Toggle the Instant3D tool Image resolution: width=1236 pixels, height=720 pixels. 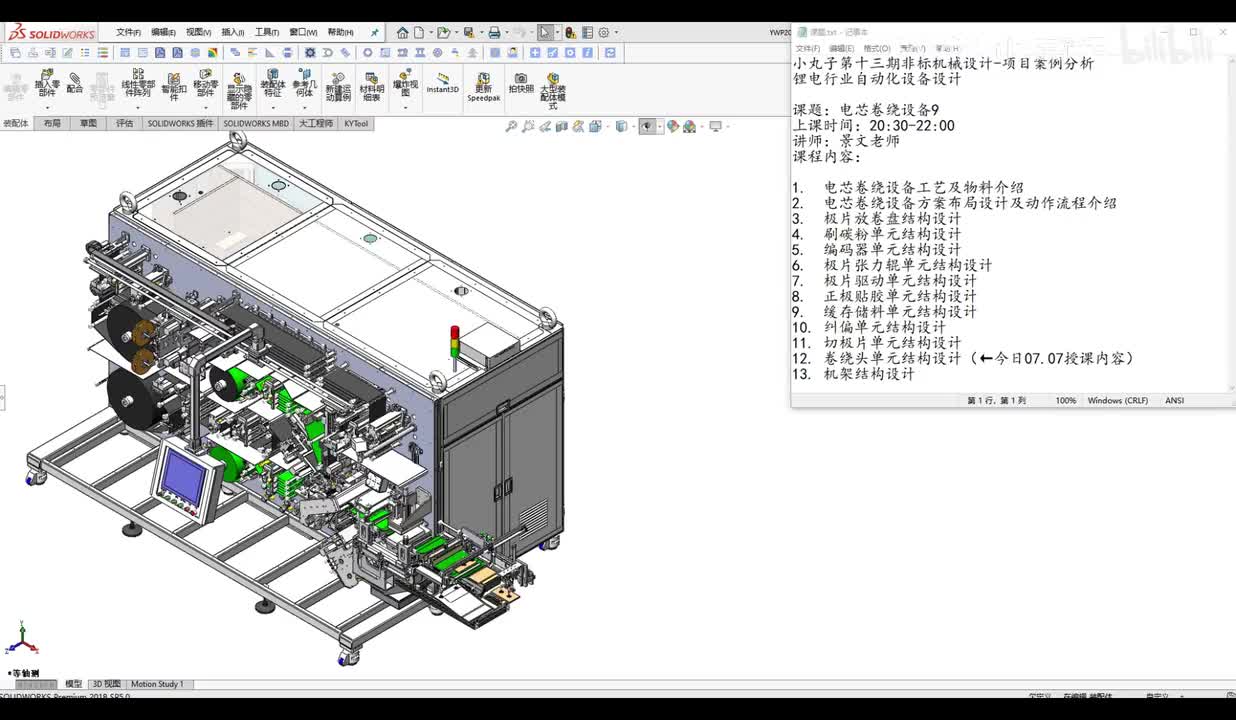[443, 83]
